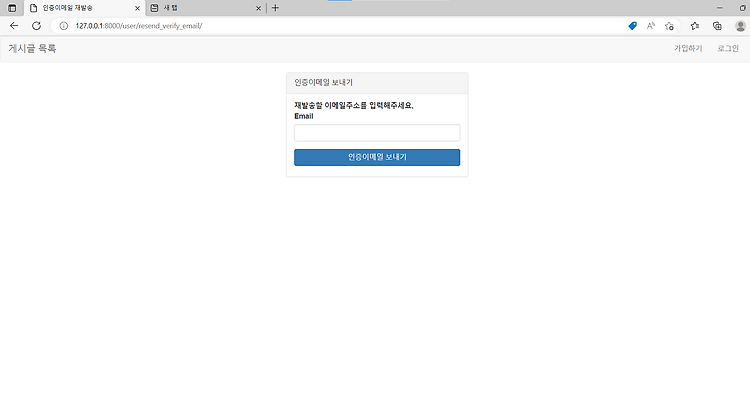The height and width of the screenshot is (415, 750).
Task: Go back with the browser back arrow
Action: click(14, 26)
